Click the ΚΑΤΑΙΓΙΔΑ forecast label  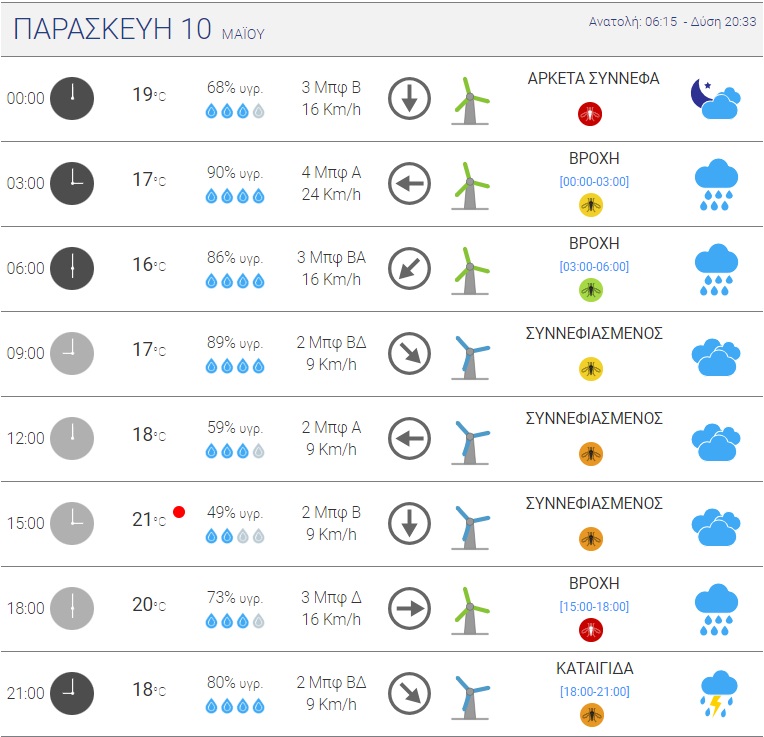pyautogui.click(x=594, y=668)
